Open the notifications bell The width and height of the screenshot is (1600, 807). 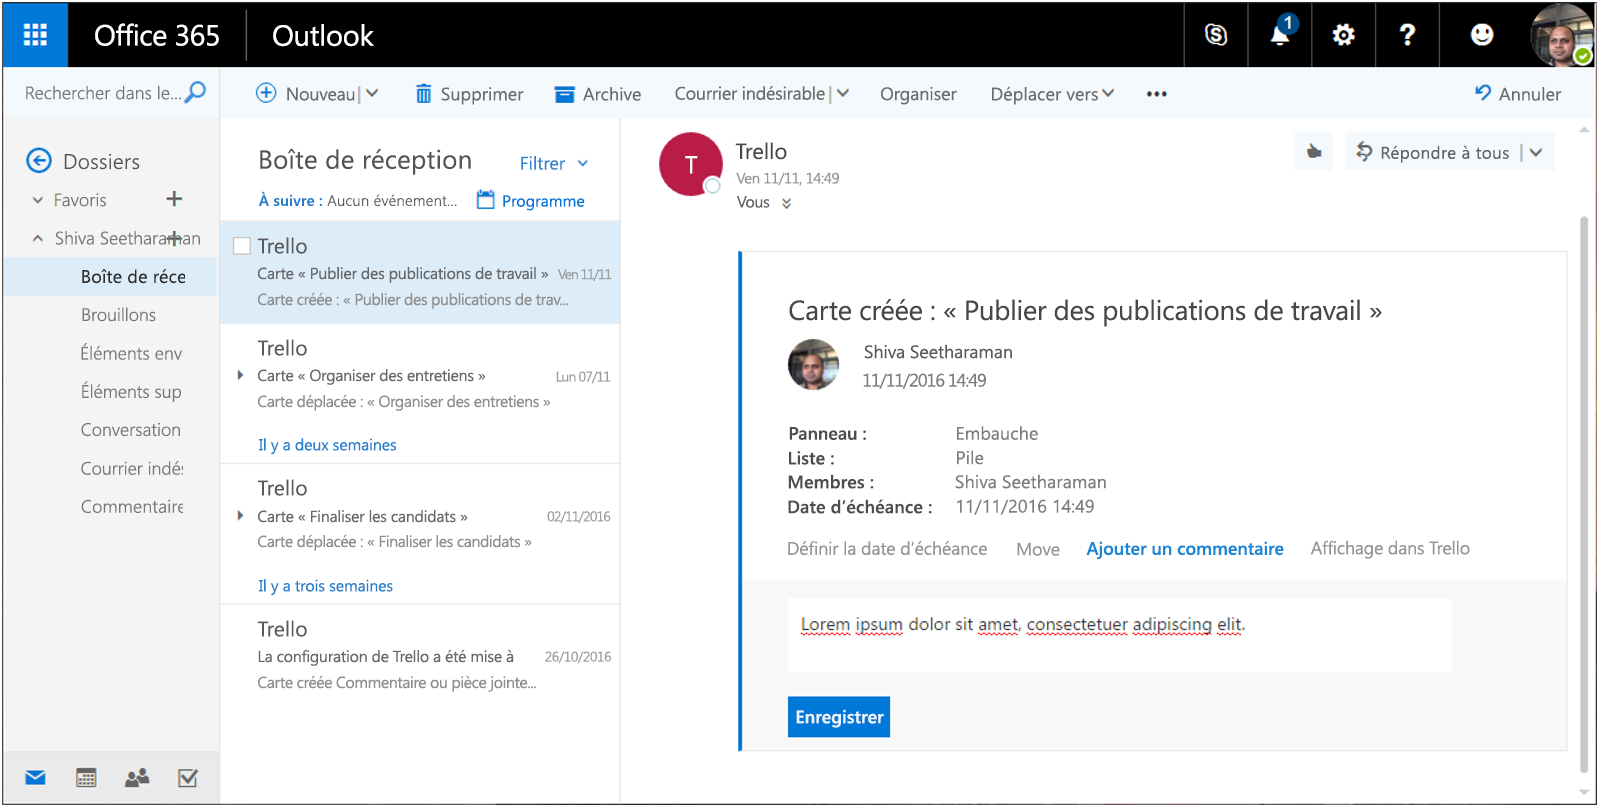[1280, 35]
